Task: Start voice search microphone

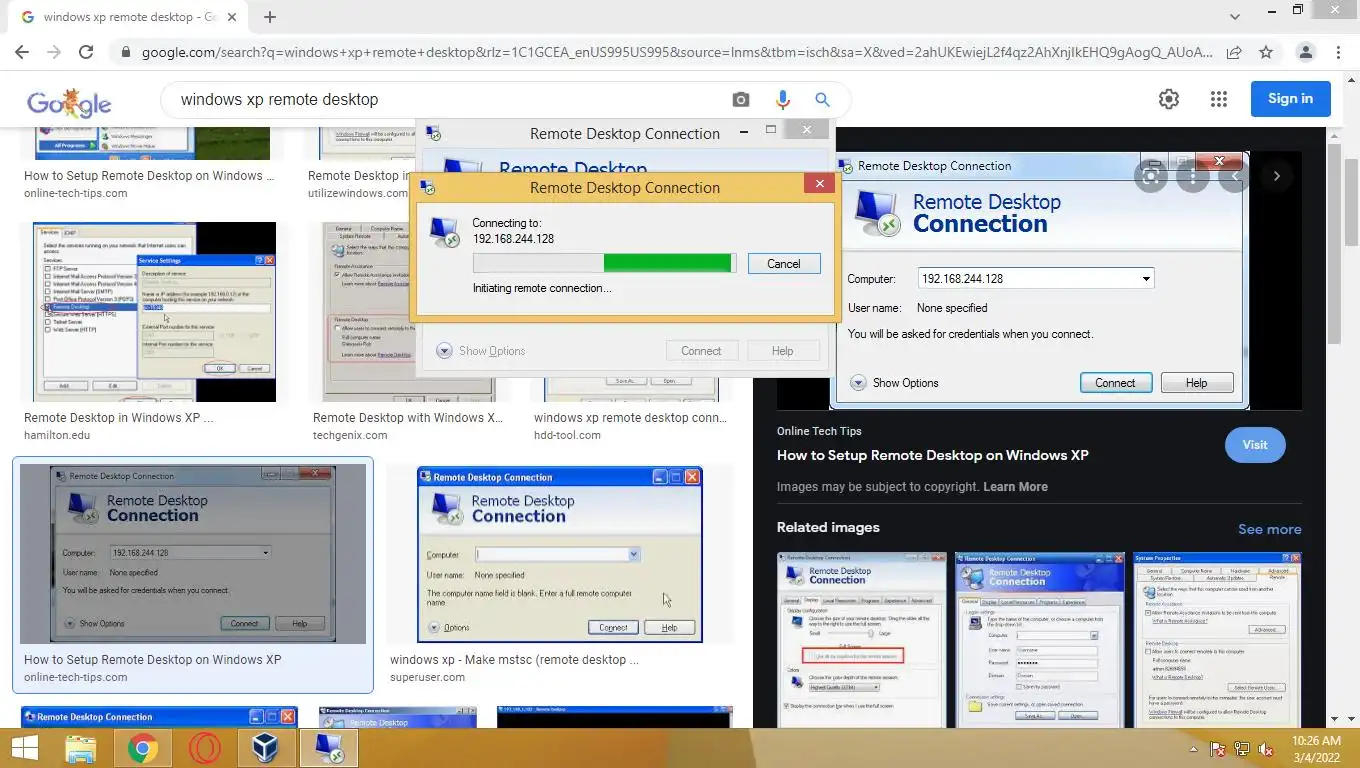Action: [x=782, y=99]
